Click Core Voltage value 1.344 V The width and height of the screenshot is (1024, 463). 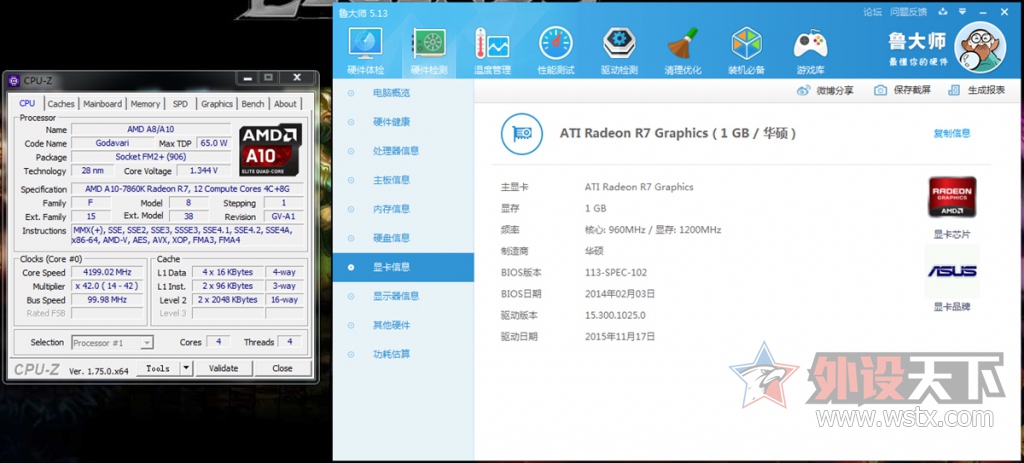point(203,170)
